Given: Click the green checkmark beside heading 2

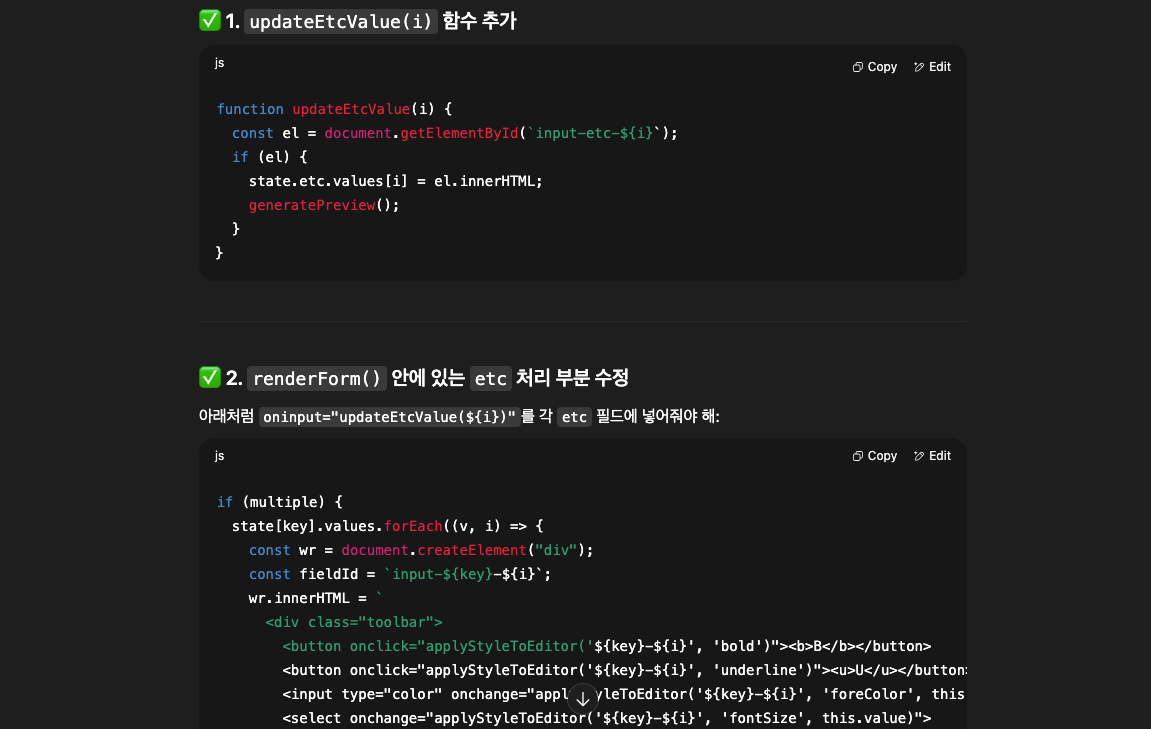Looking at the screenshot, I should [x=209, y=377].
